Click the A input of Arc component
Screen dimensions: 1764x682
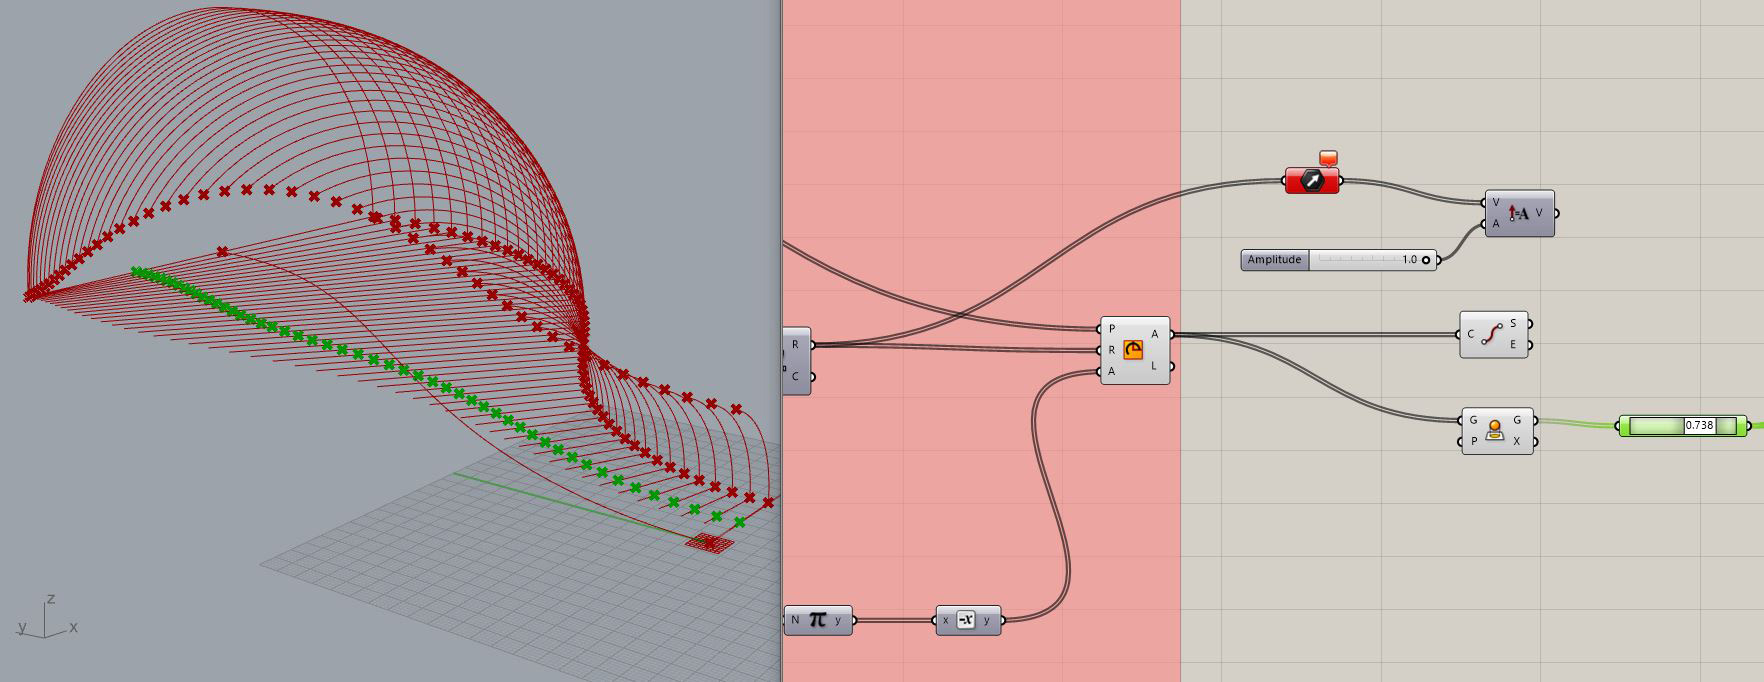[1112, 371]
